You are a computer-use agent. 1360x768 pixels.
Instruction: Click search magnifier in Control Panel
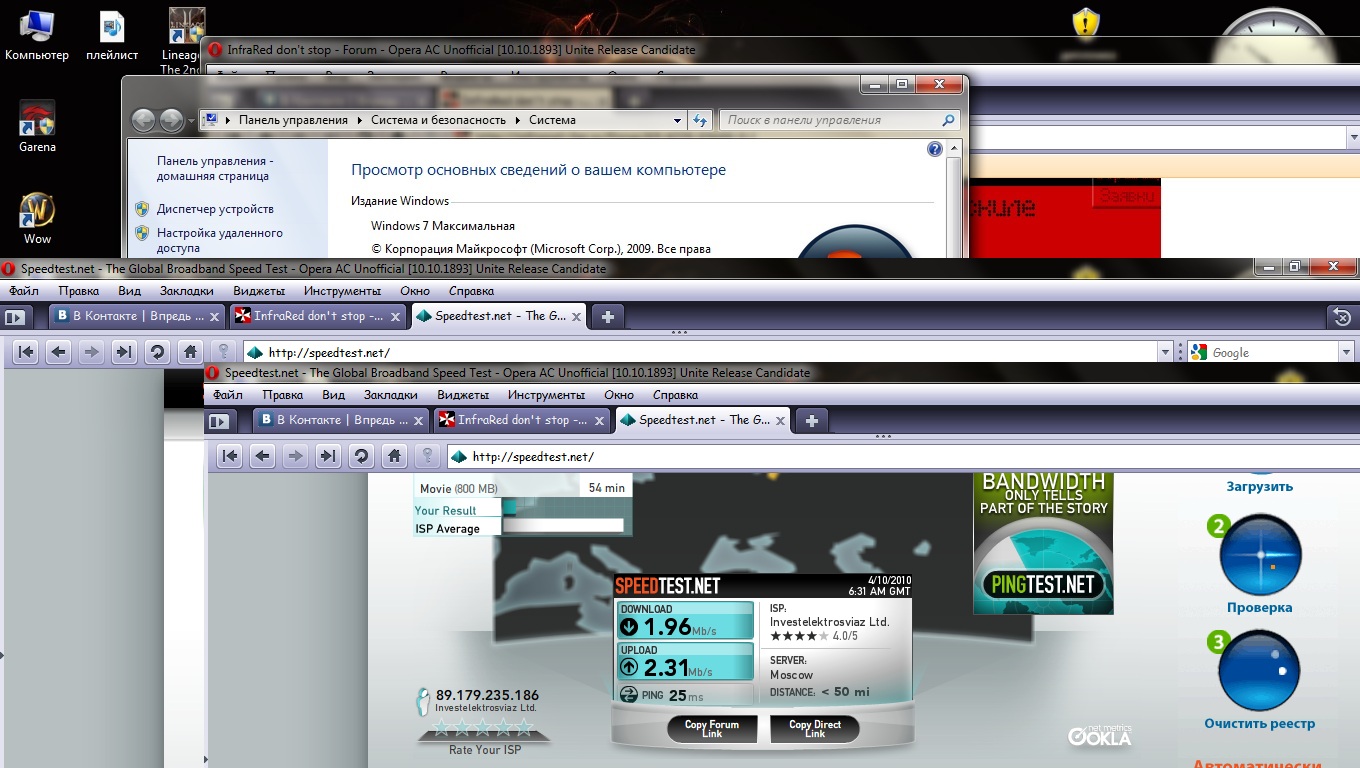click(x=949, y=120)
